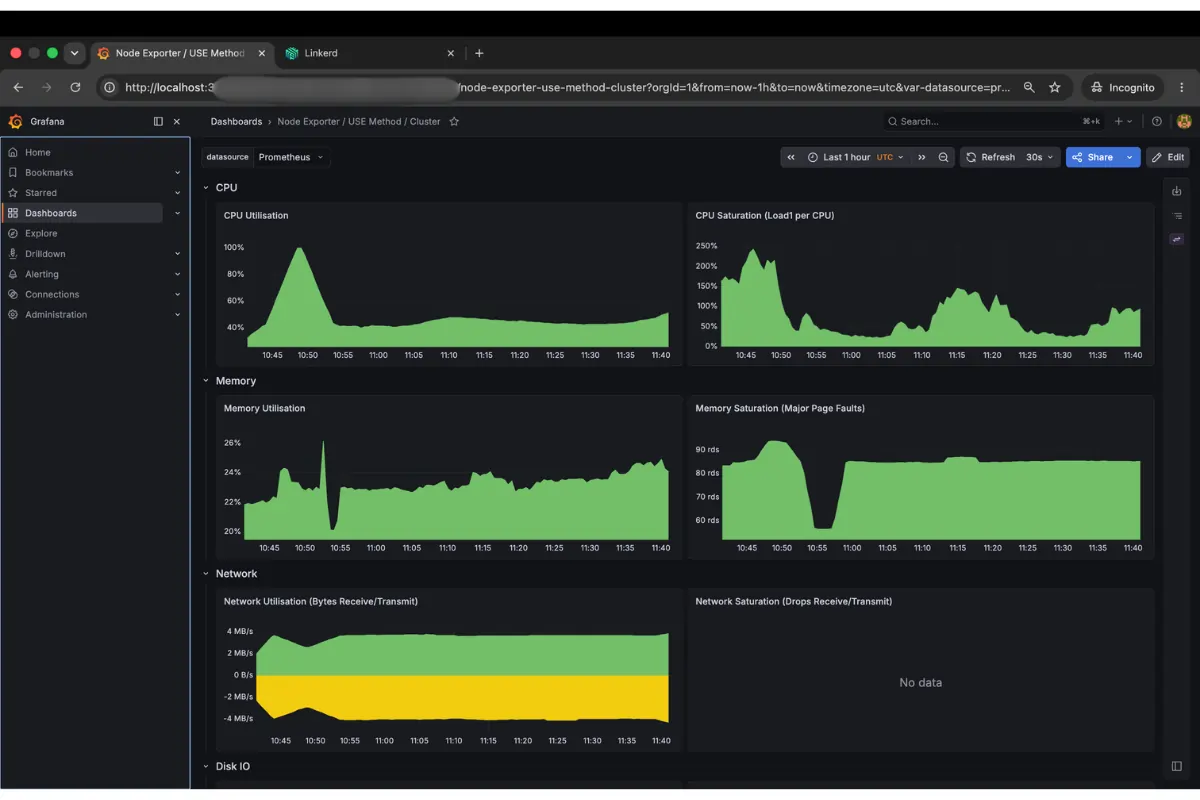Click Node Exporter / USE Method / Cluster breadcrumb
1200x800 pixels.
pos(359,121)
